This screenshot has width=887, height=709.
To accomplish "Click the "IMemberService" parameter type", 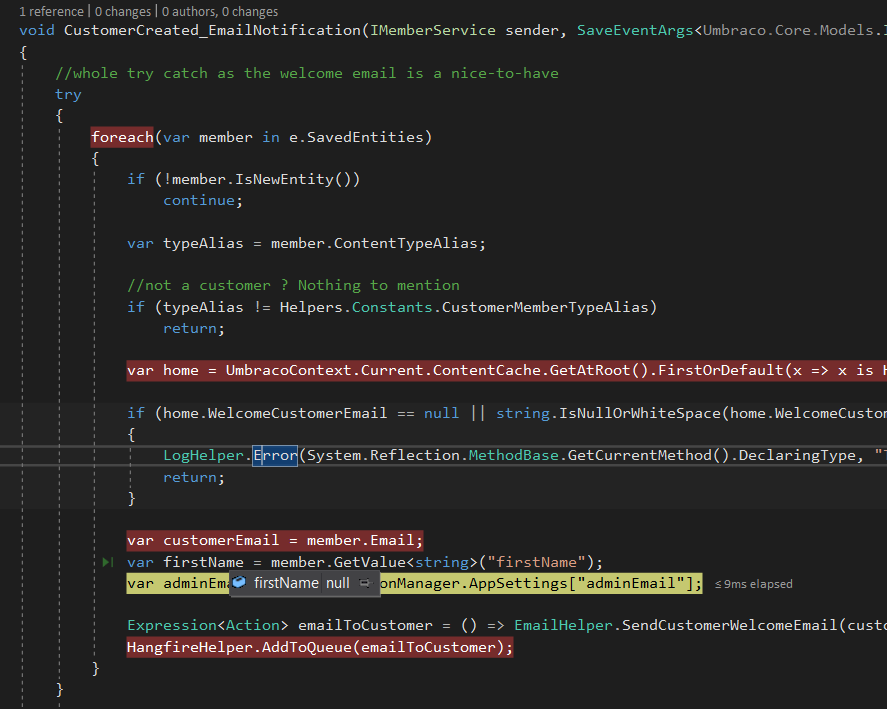I will (433, 30).
